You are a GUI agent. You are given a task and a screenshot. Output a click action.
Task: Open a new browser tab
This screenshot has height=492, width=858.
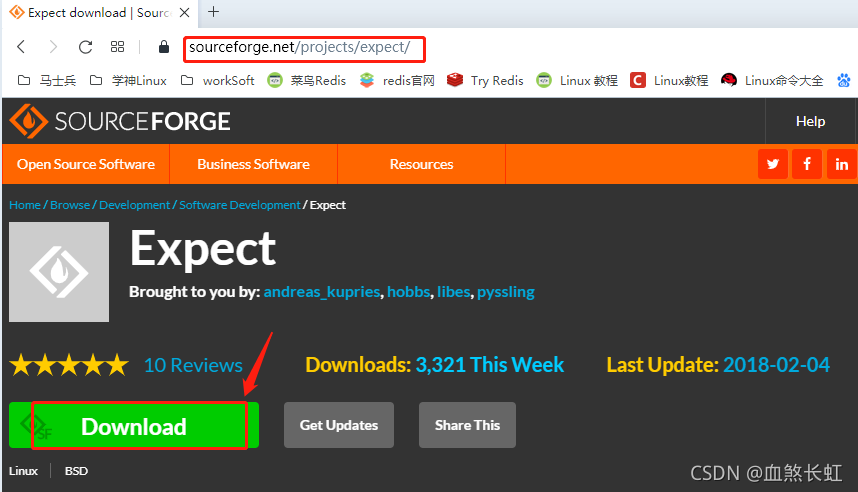(x=213, y=11)
